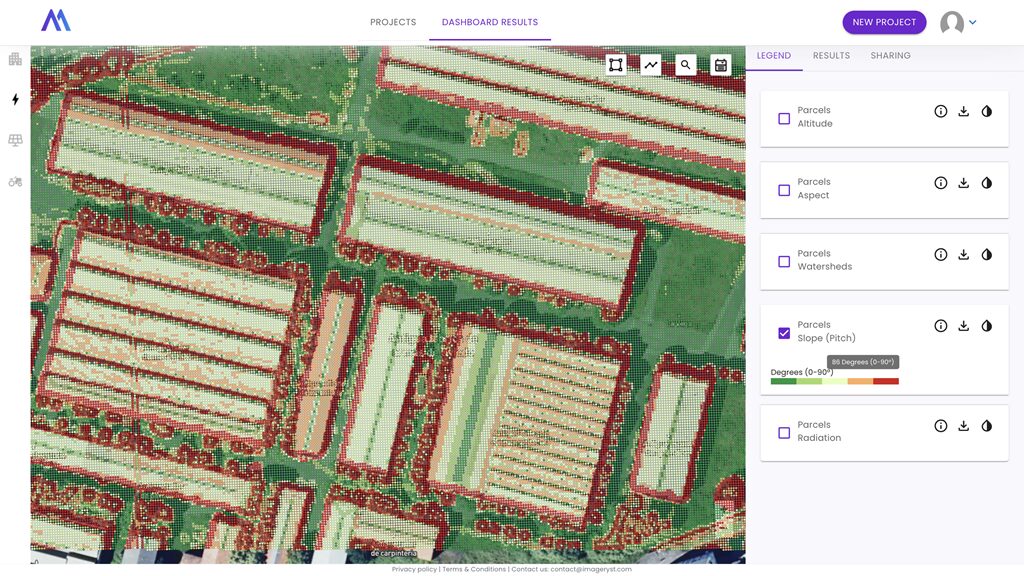Go to the Projects menu item

pos(393,22)
